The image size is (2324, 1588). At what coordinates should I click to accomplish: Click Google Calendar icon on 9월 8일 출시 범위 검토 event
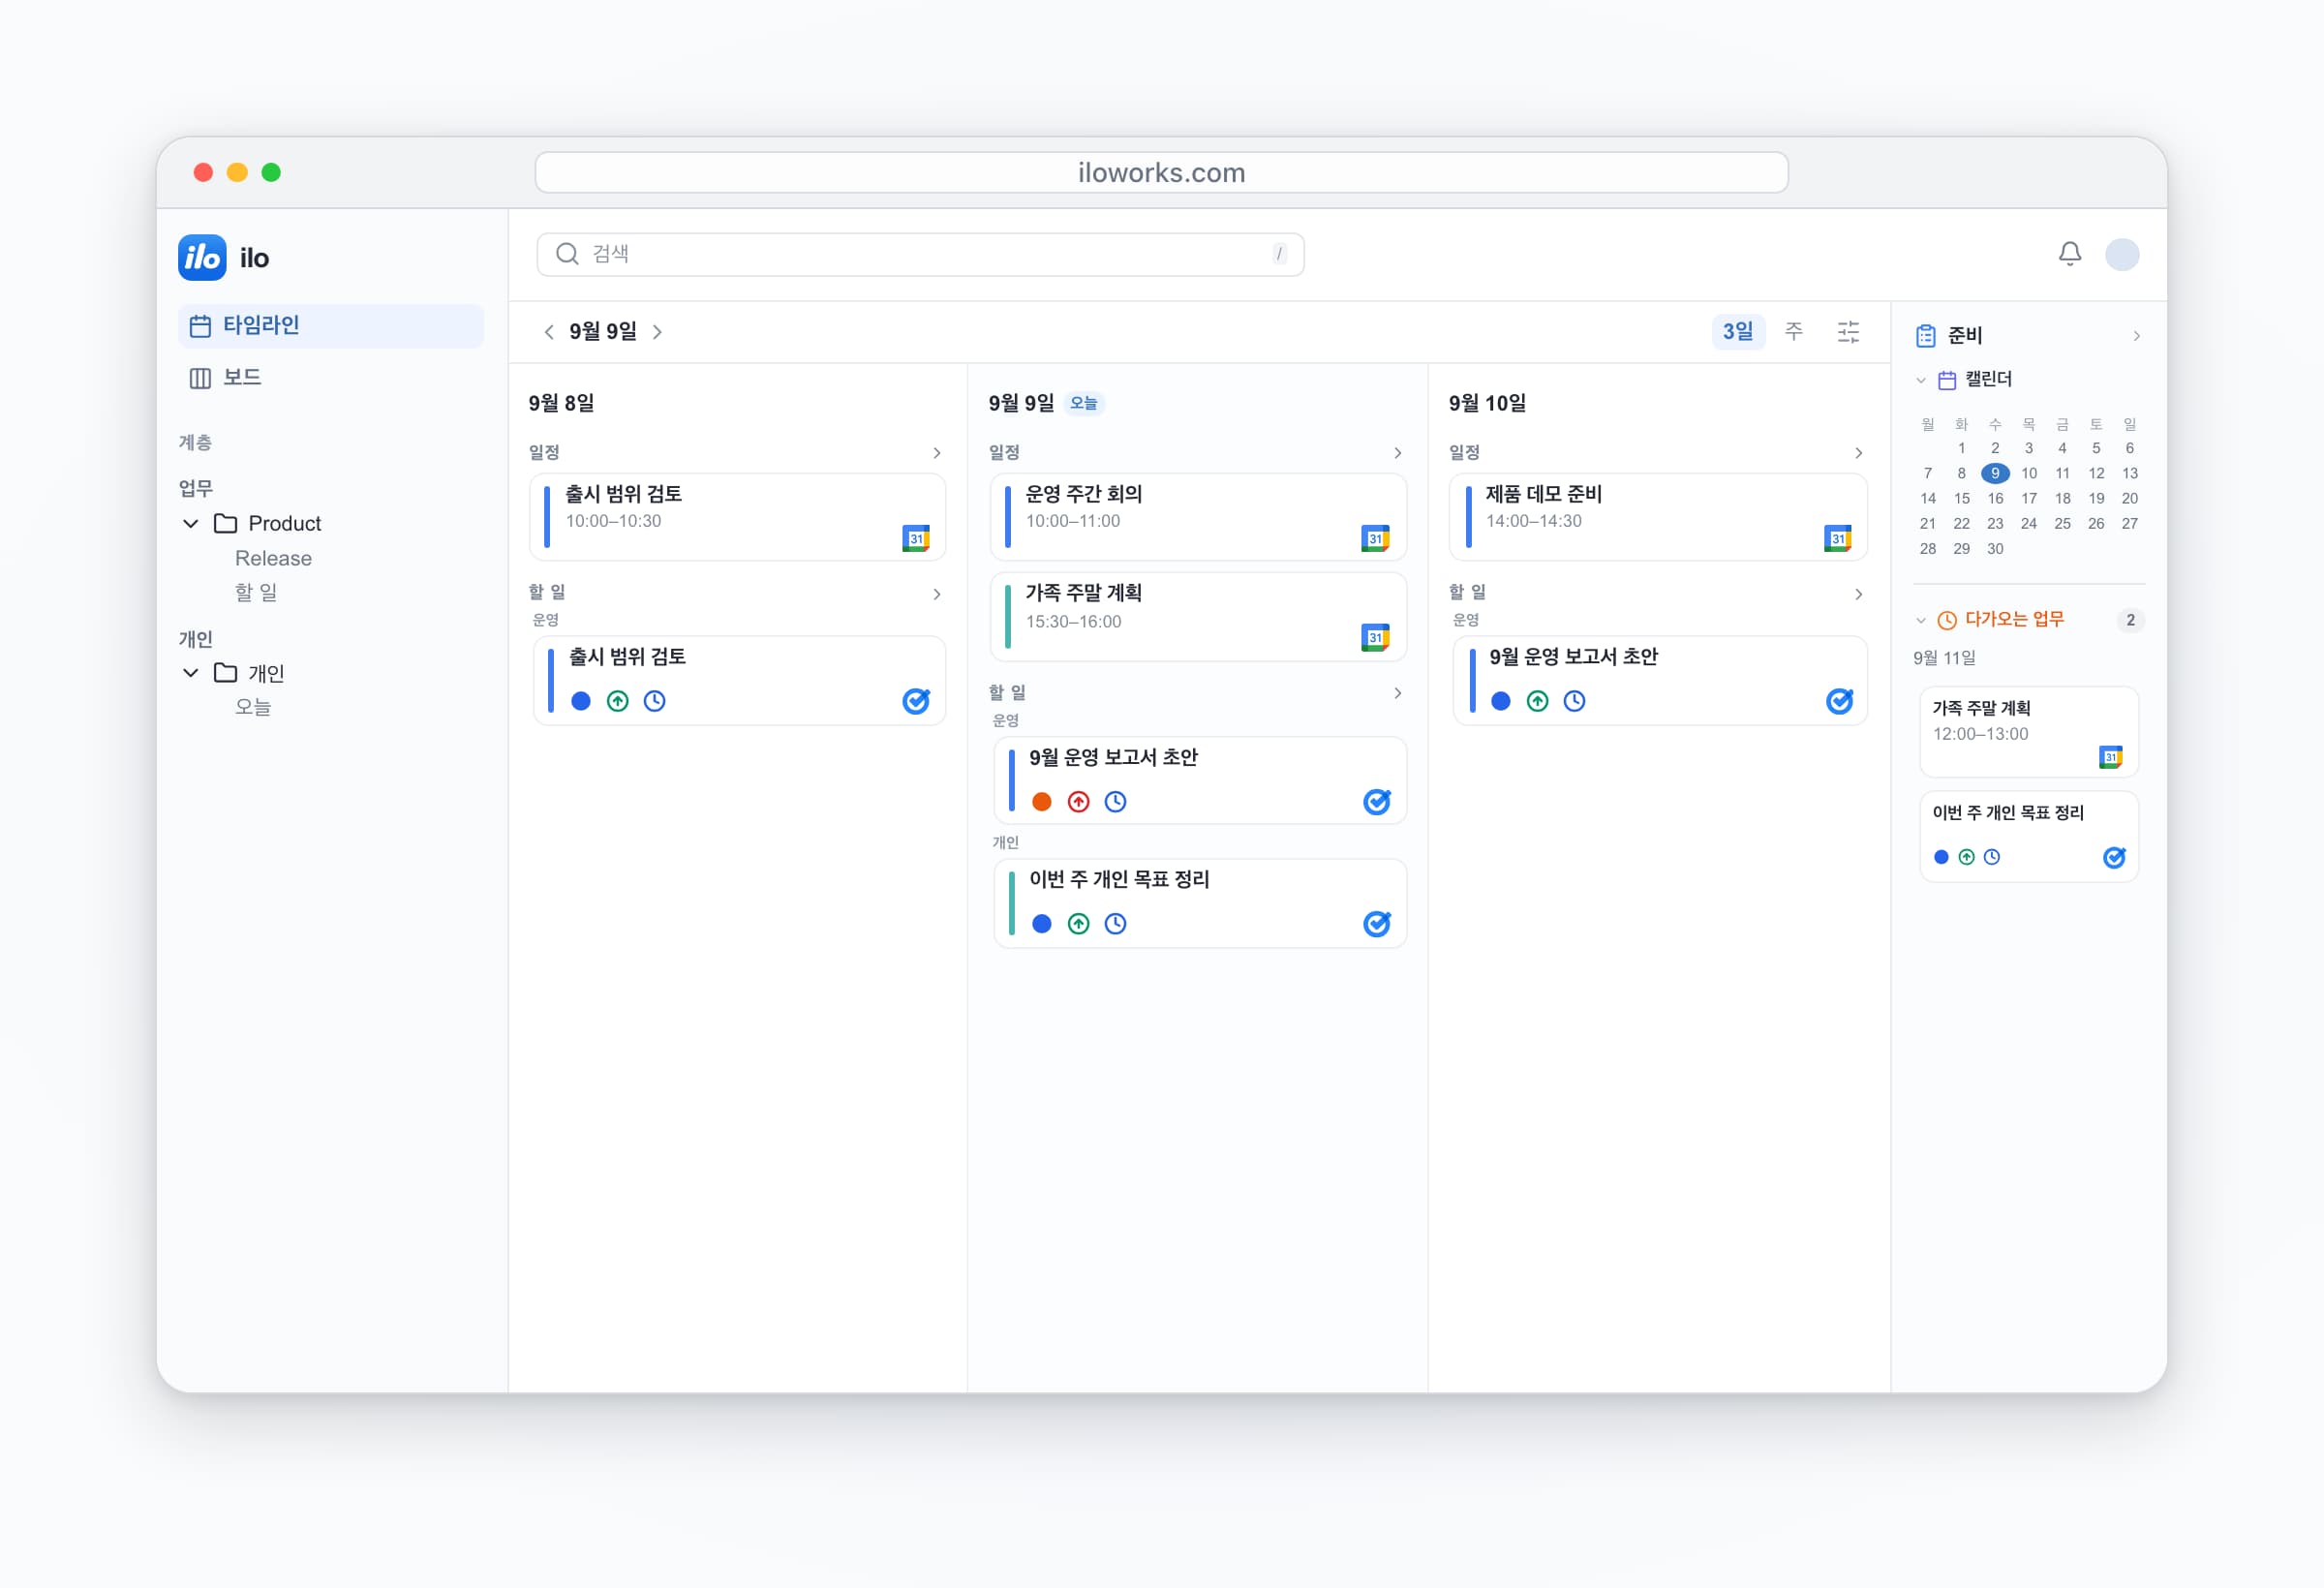916,538
